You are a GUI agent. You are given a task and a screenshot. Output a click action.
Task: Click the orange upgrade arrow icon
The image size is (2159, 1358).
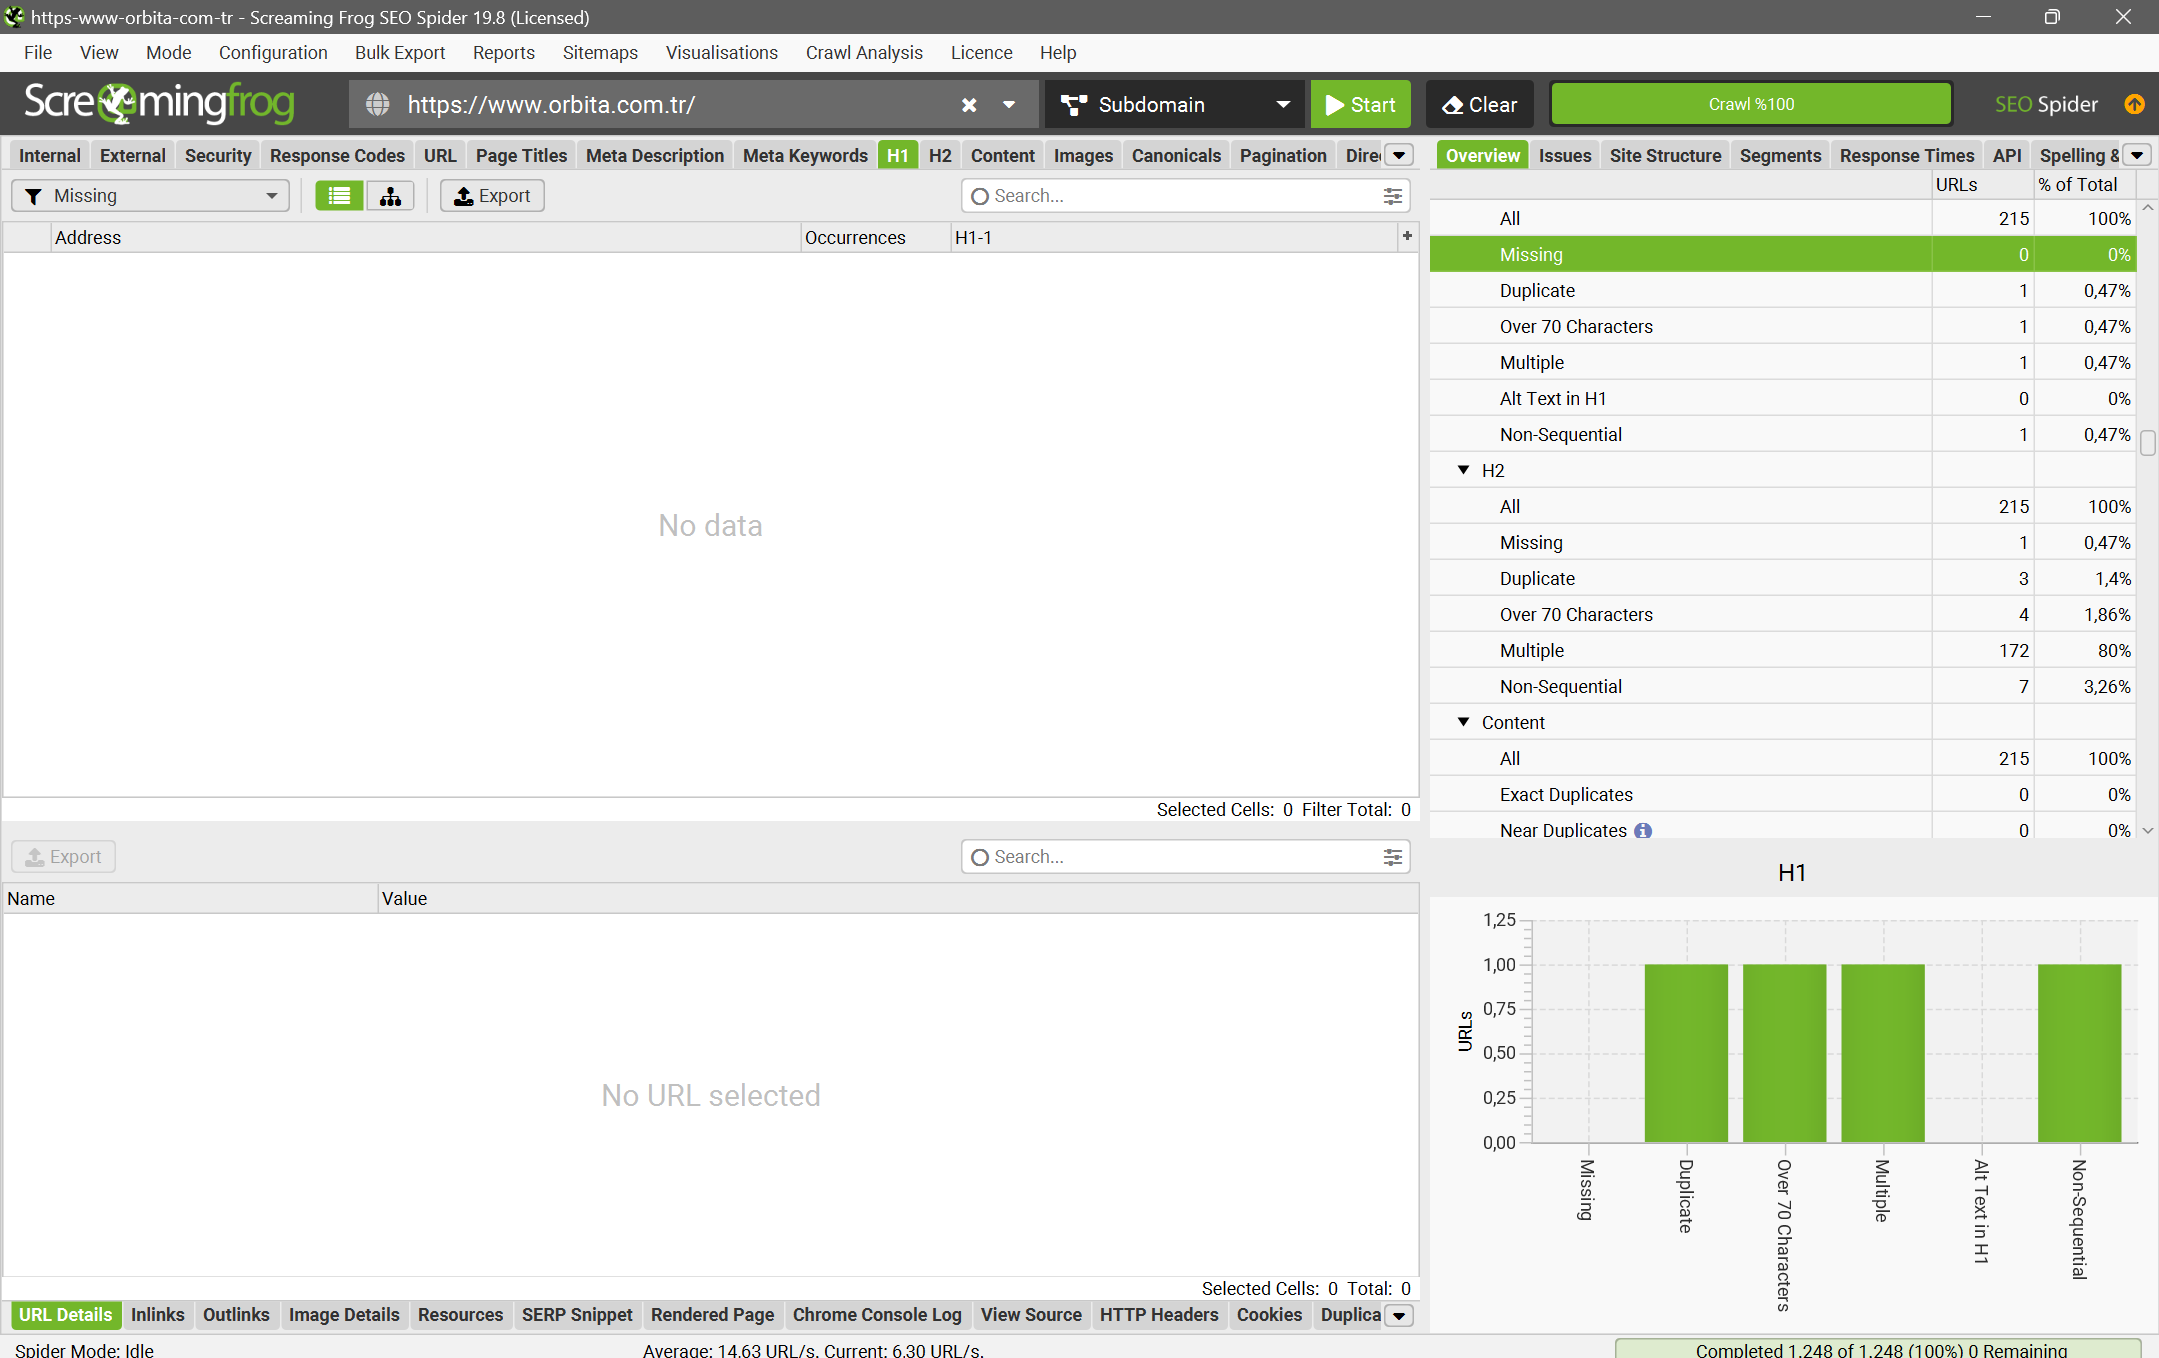(2134, 104)
